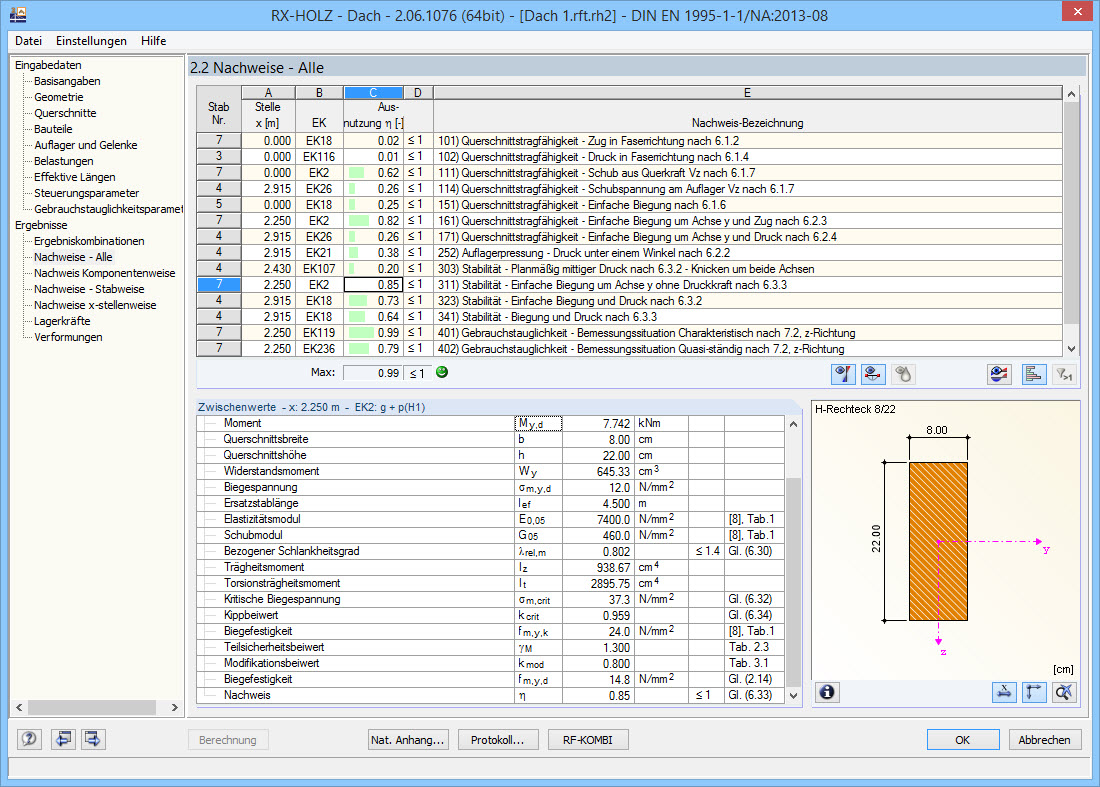Go to the next table with right arrow icon
This screenshot has width=1100, height=787.
pyautogui.click(x=93, y=739)
